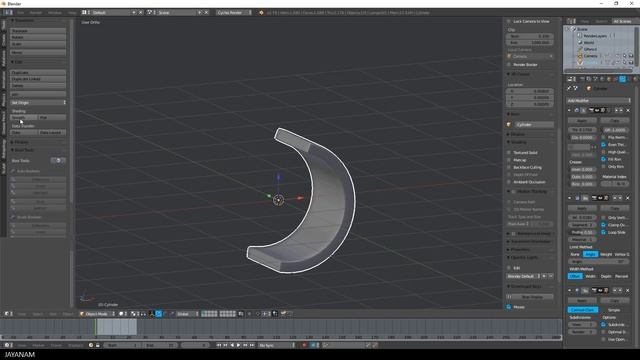Toggle the Backface Culling checkbox
Image resolution: width=640 pixels, height=360 pixels.
[509, 167]
